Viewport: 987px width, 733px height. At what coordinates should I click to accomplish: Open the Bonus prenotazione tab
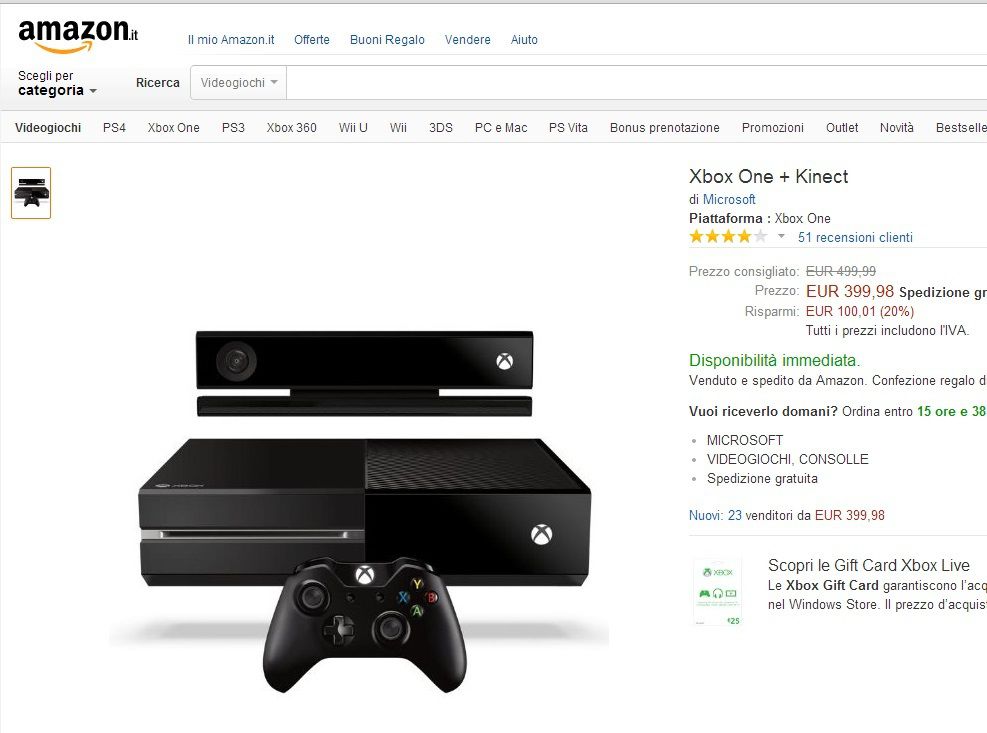(665, 128)
